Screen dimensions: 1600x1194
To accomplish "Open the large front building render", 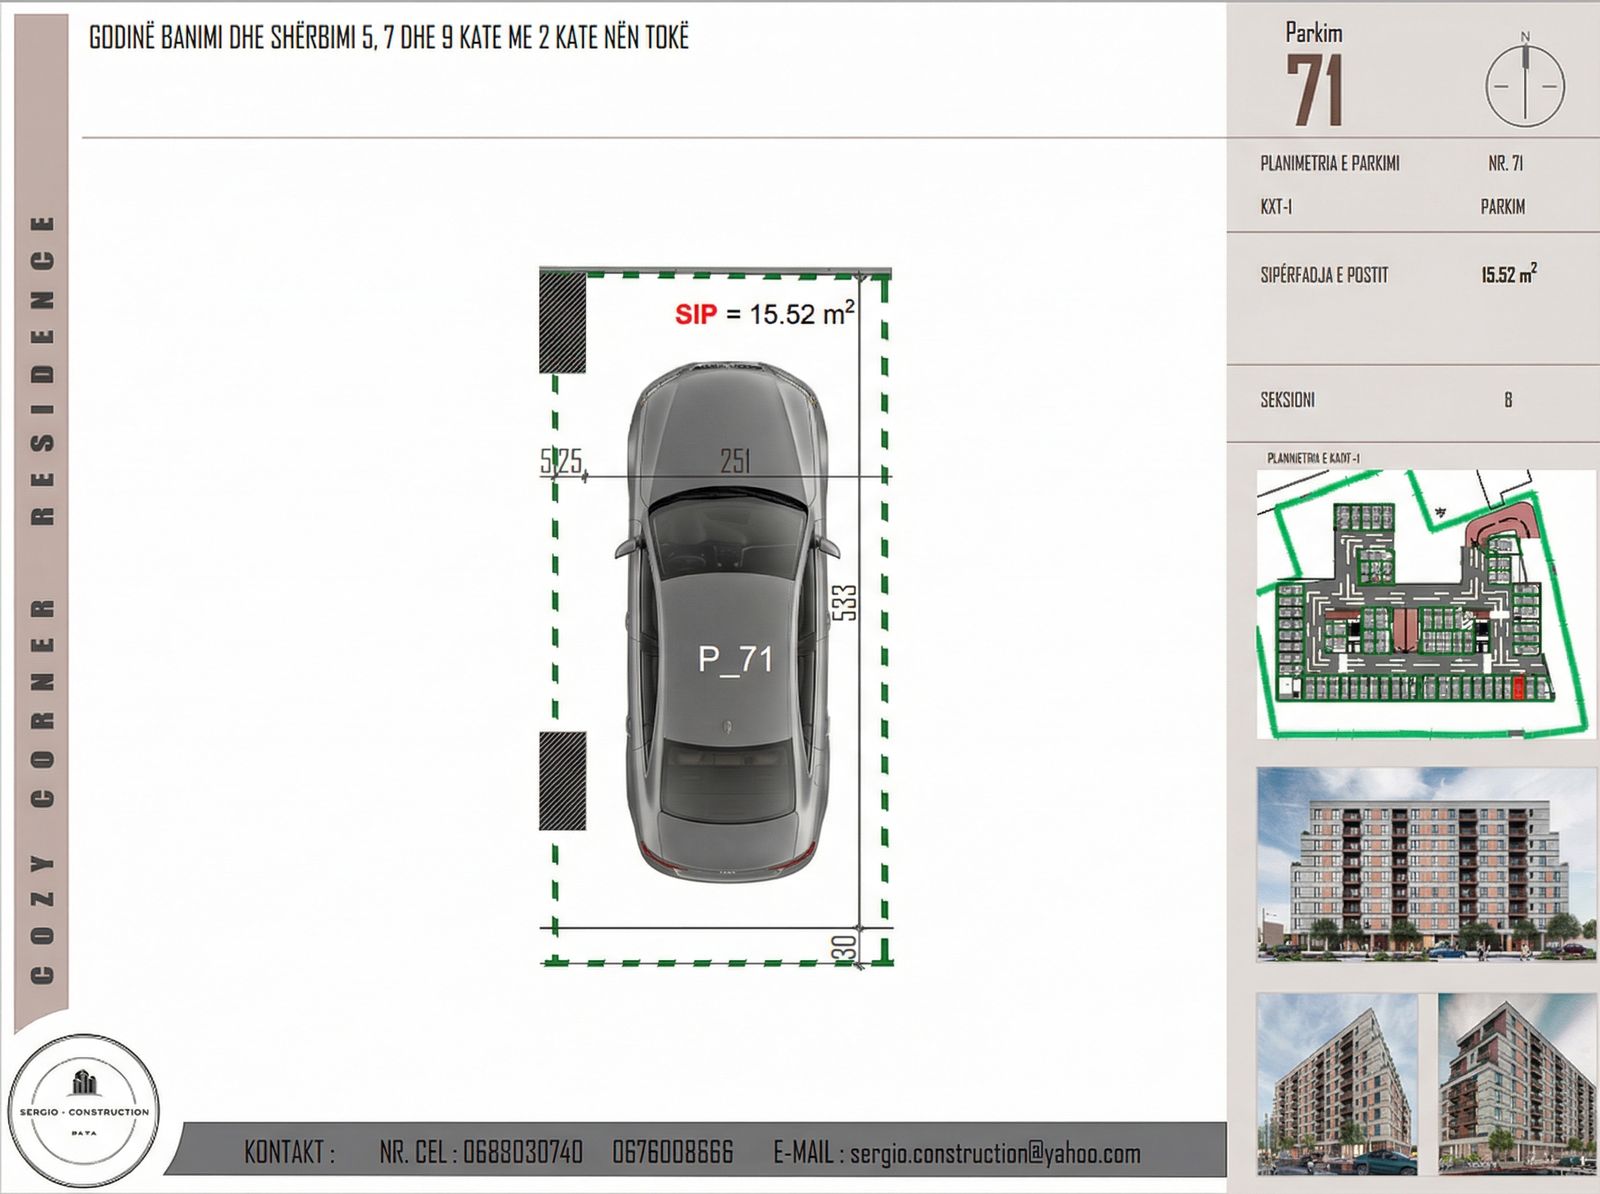I will [x=1426, y=864].
